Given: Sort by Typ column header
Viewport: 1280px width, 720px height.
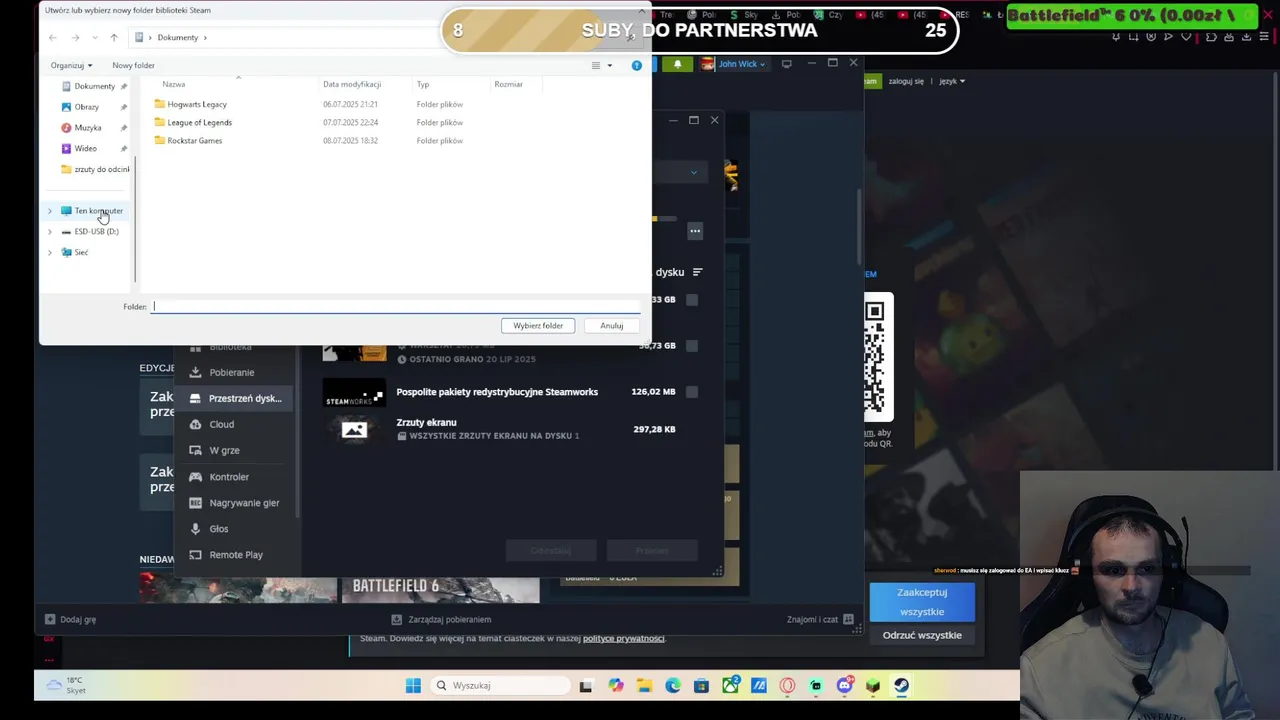Looking at the screenshot, I should pyautogui.click(x=423, y=84).
